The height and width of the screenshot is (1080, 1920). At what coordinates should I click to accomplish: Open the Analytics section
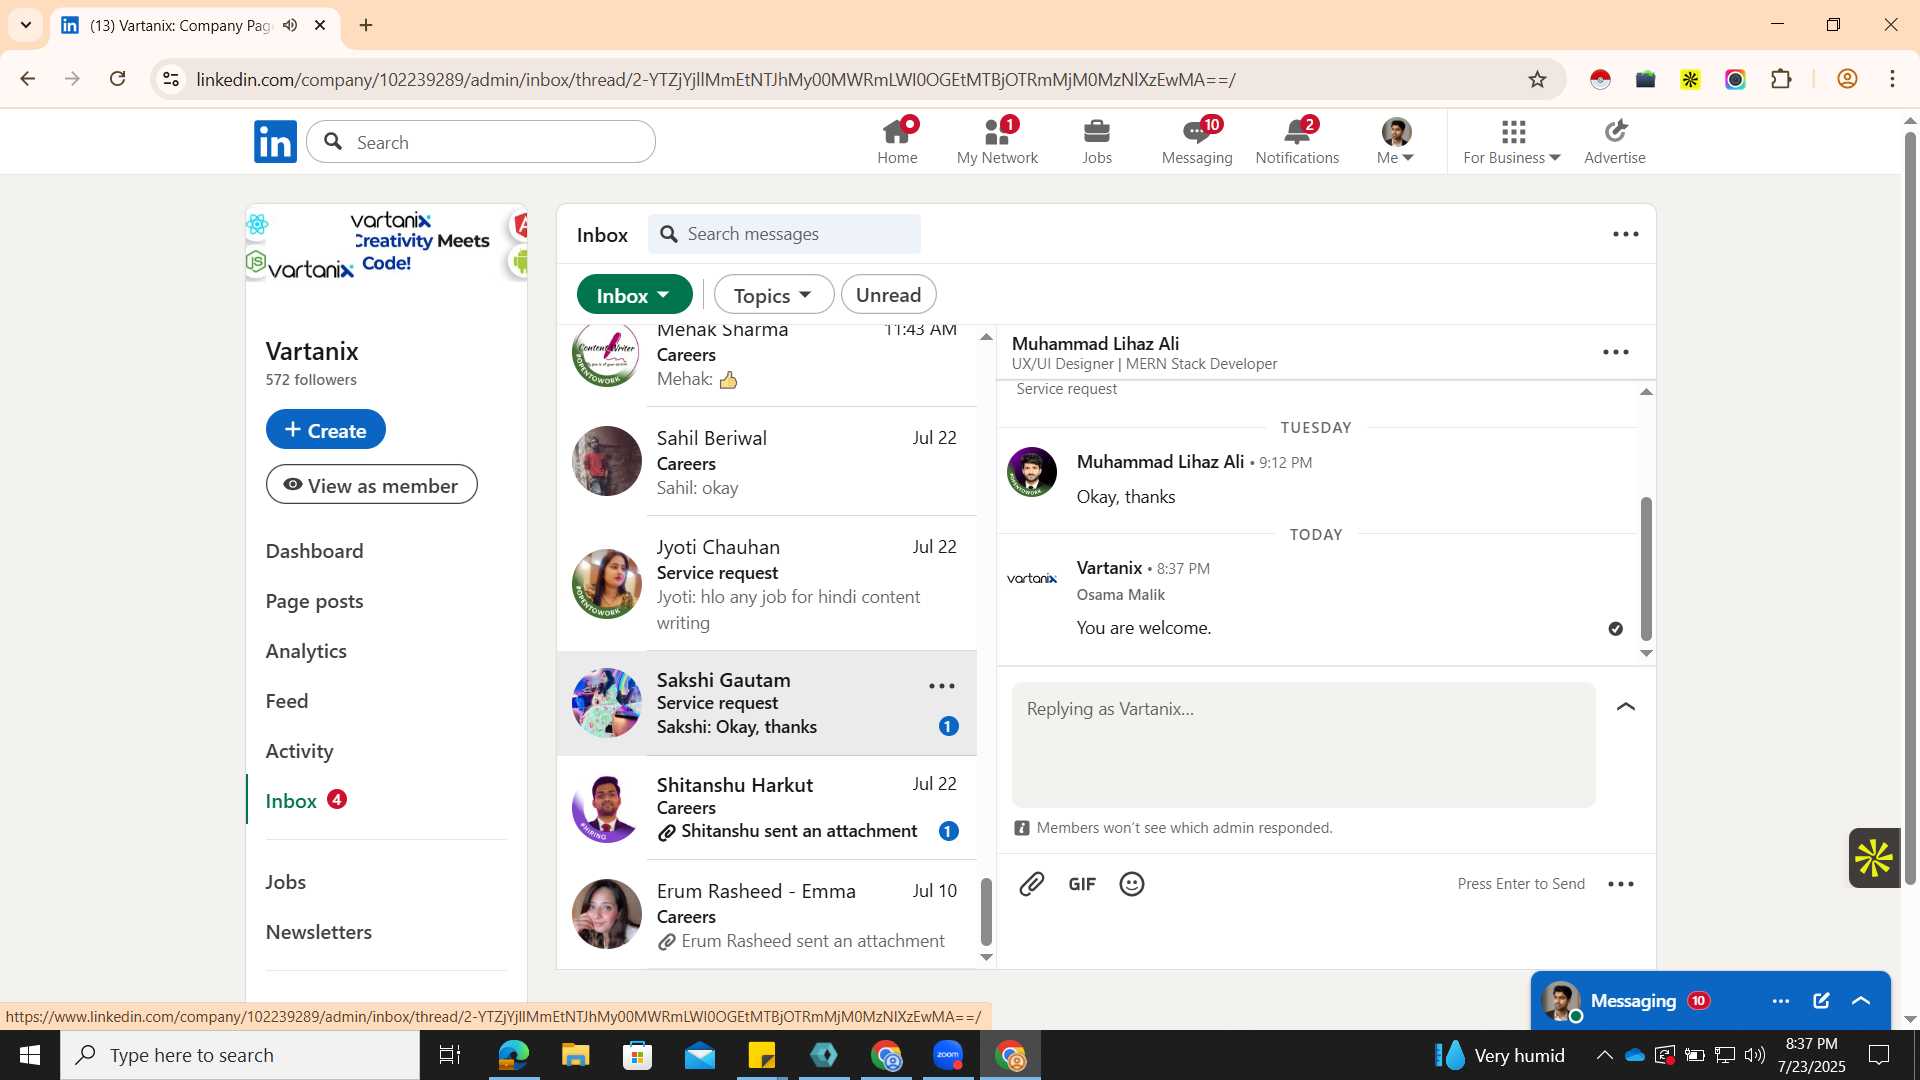click(x=306, y=651)
